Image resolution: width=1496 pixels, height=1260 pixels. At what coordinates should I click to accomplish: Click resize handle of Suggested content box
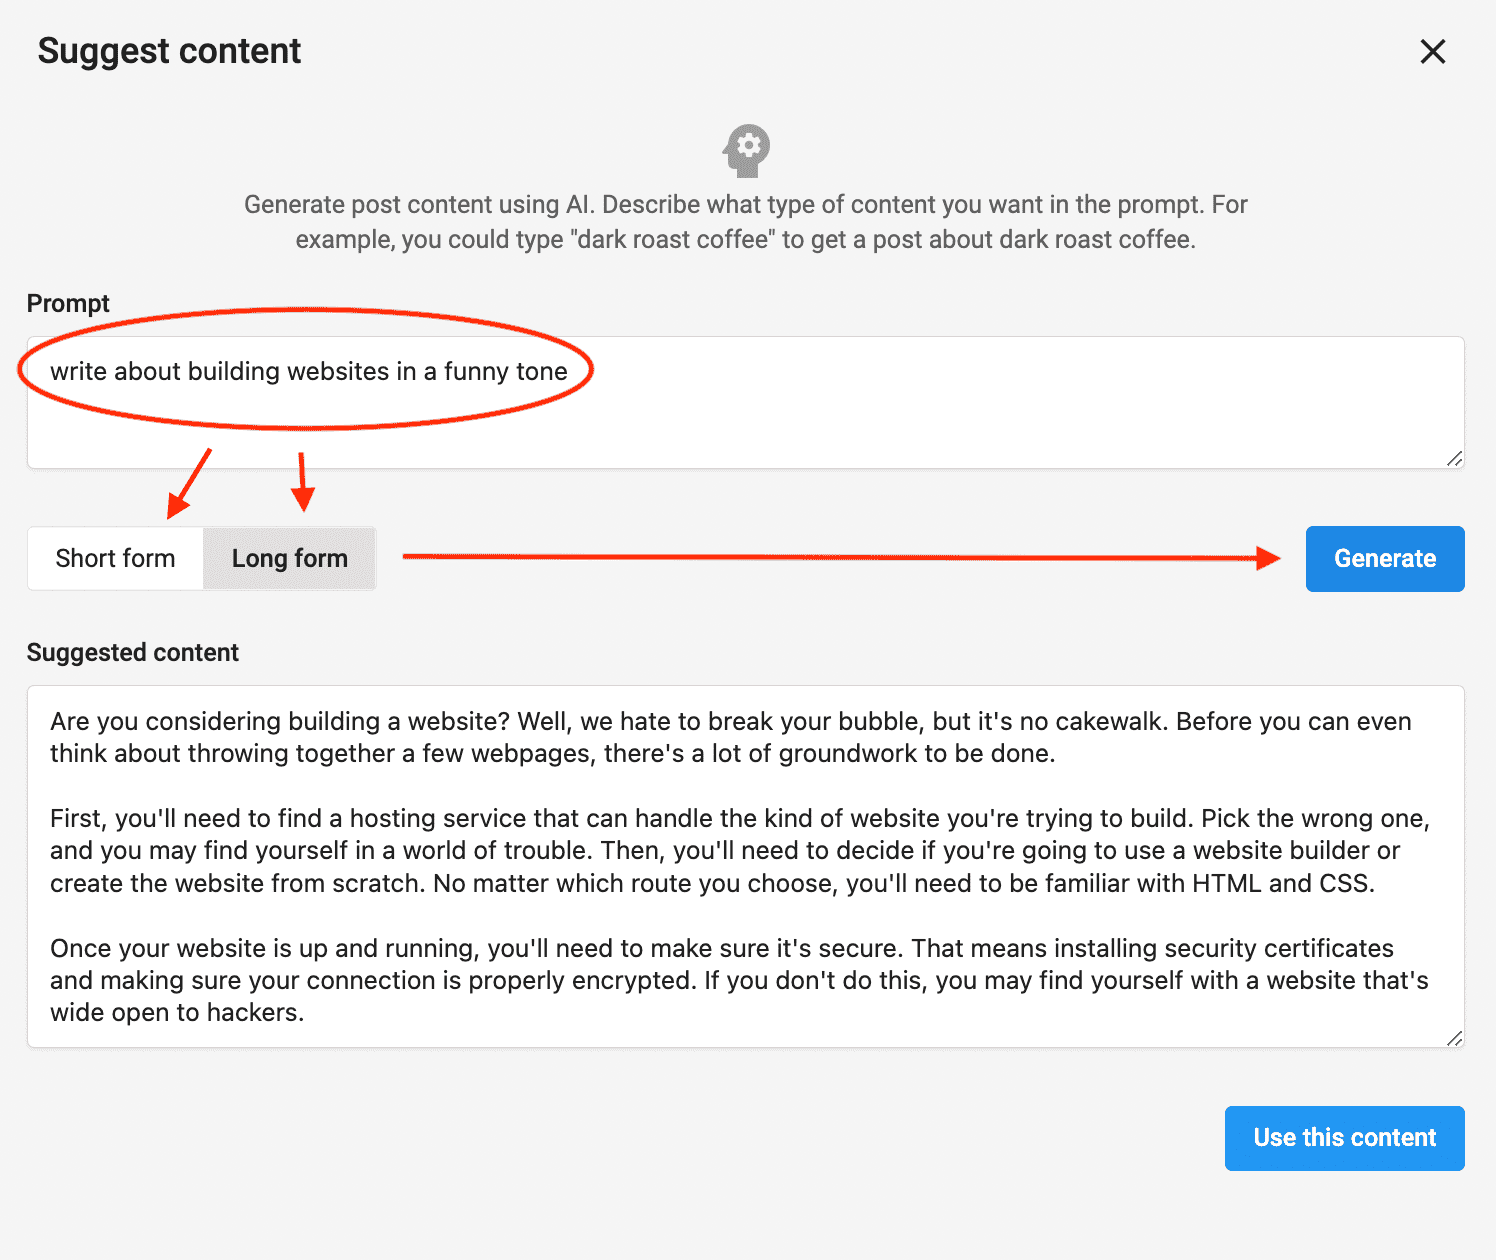[x=1454, y=1038]
